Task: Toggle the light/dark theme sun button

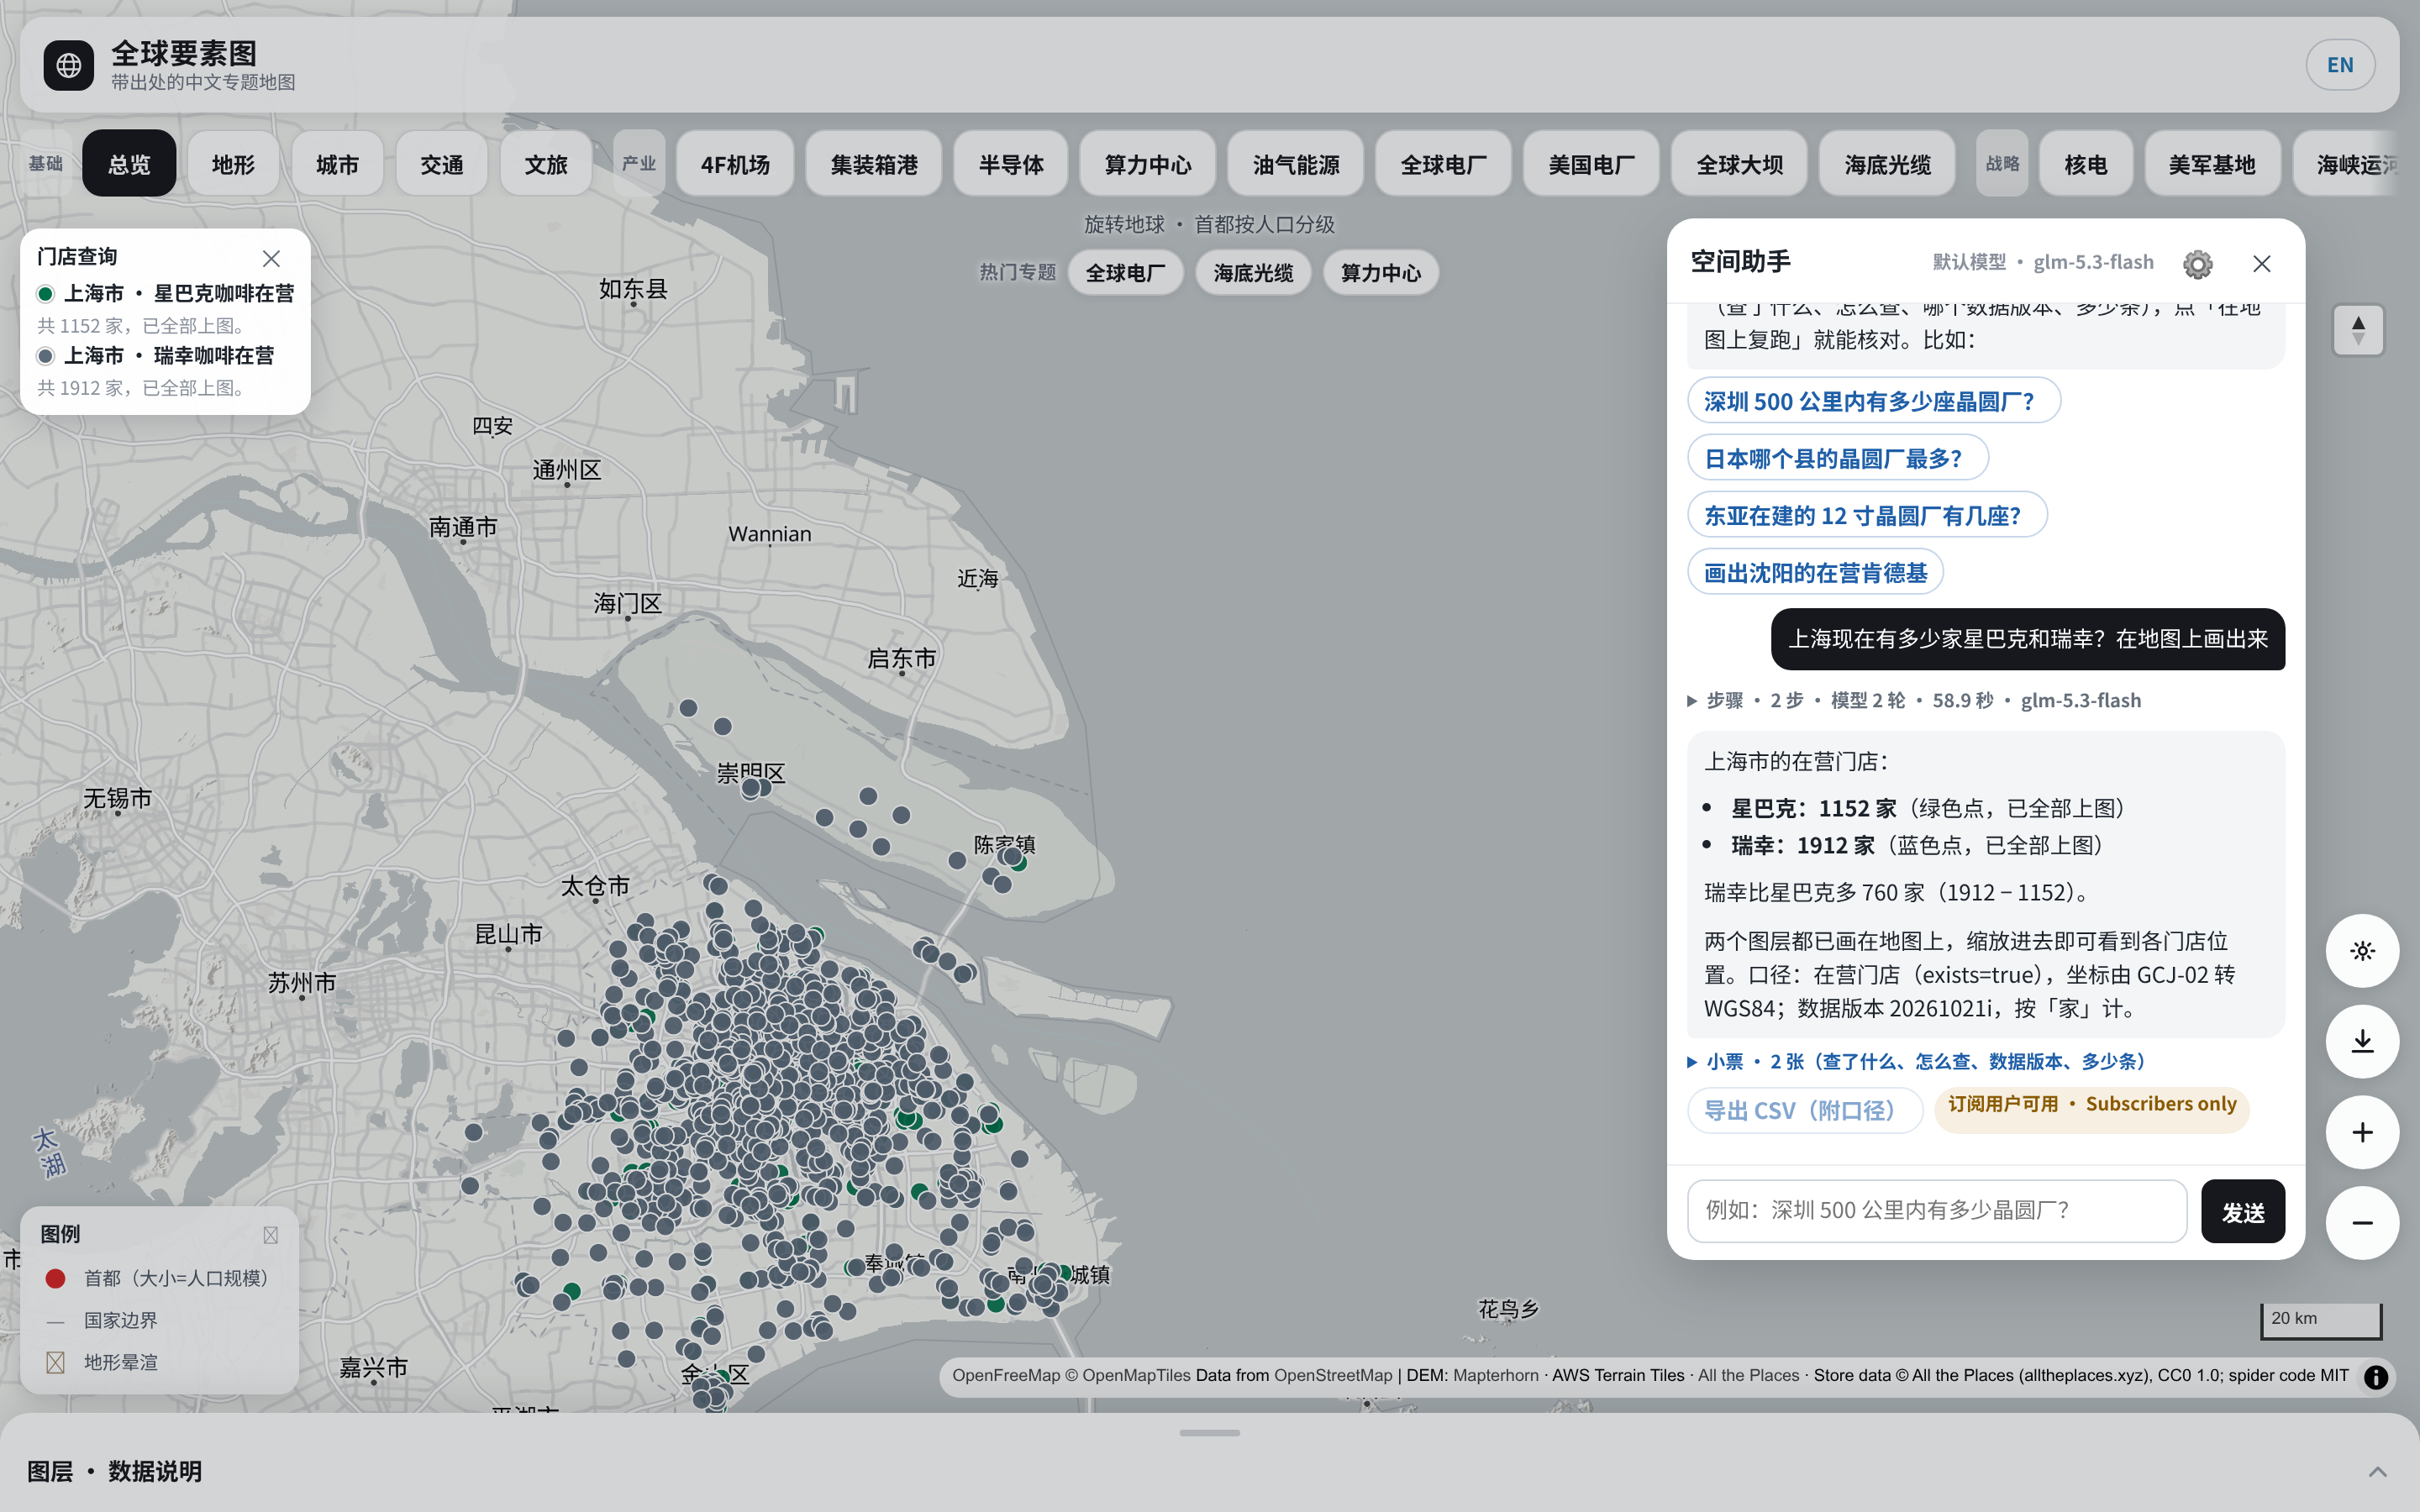Action: (x=2362, y=950)
